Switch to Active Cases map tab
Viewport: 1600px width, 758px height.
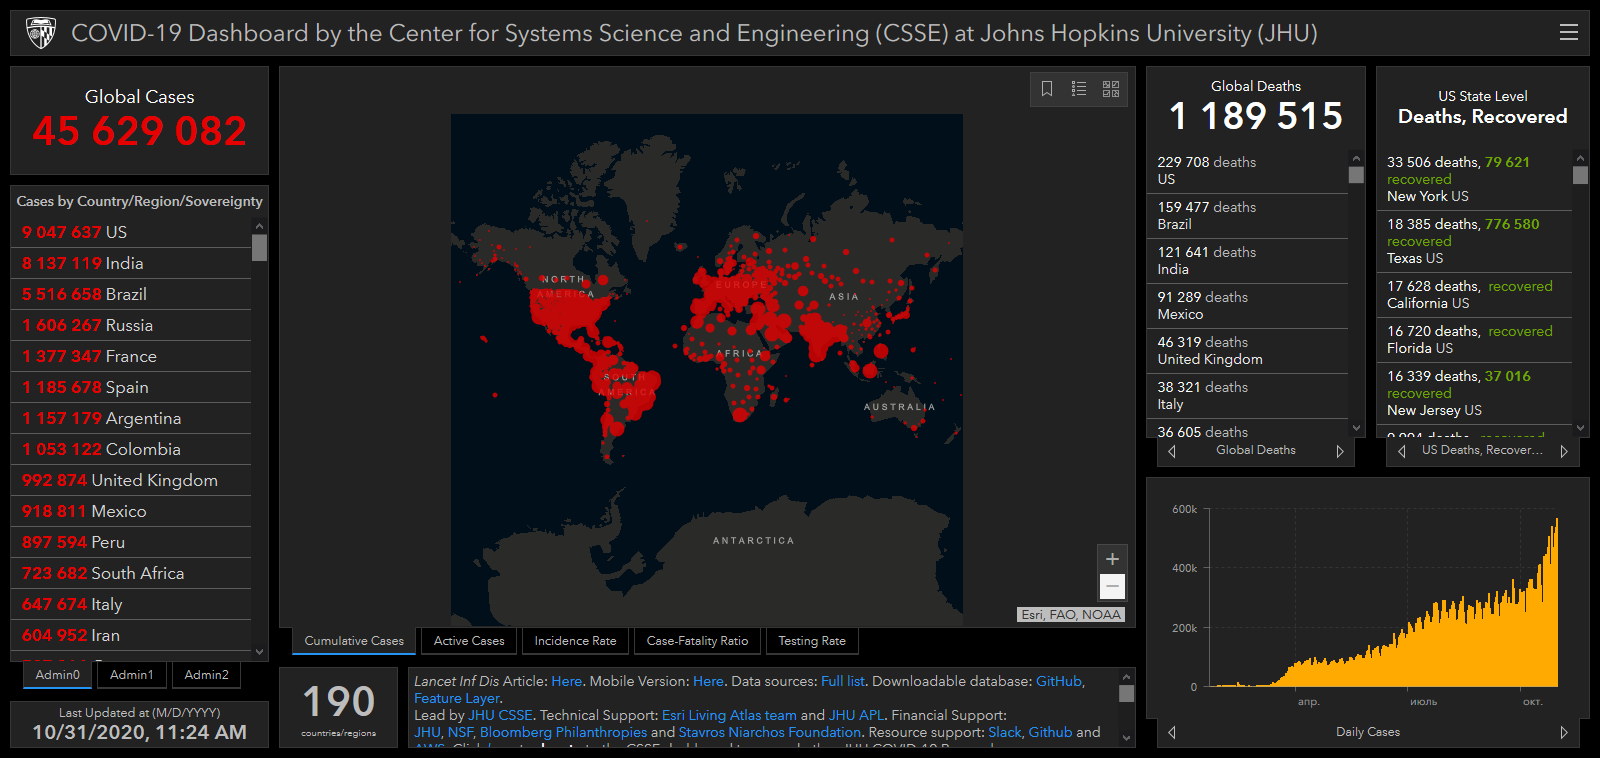469,641
